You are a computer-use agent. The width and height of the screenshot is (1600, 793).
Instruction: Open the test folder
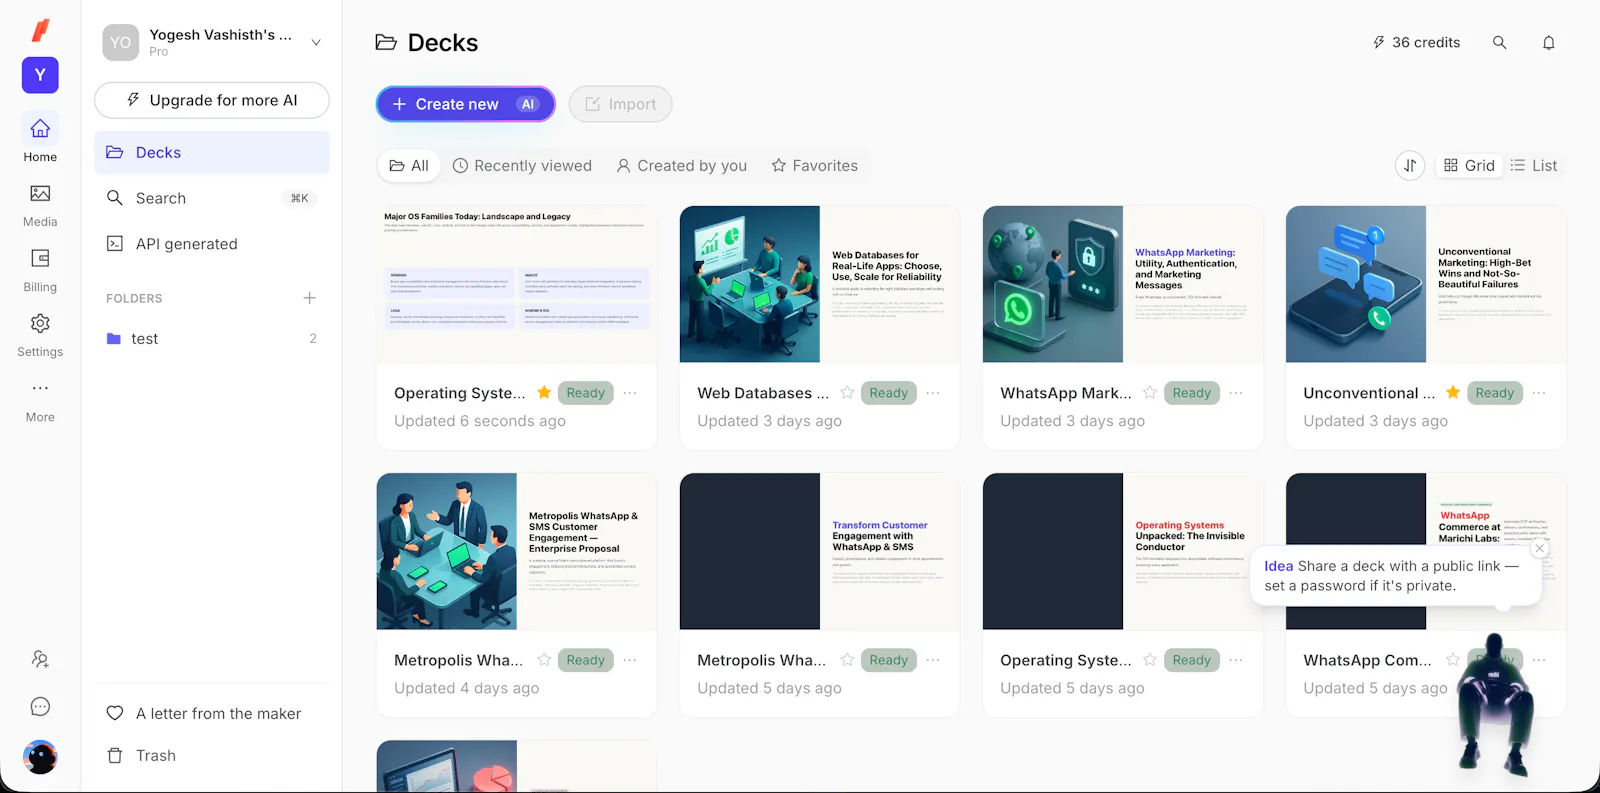click(212, 339)
